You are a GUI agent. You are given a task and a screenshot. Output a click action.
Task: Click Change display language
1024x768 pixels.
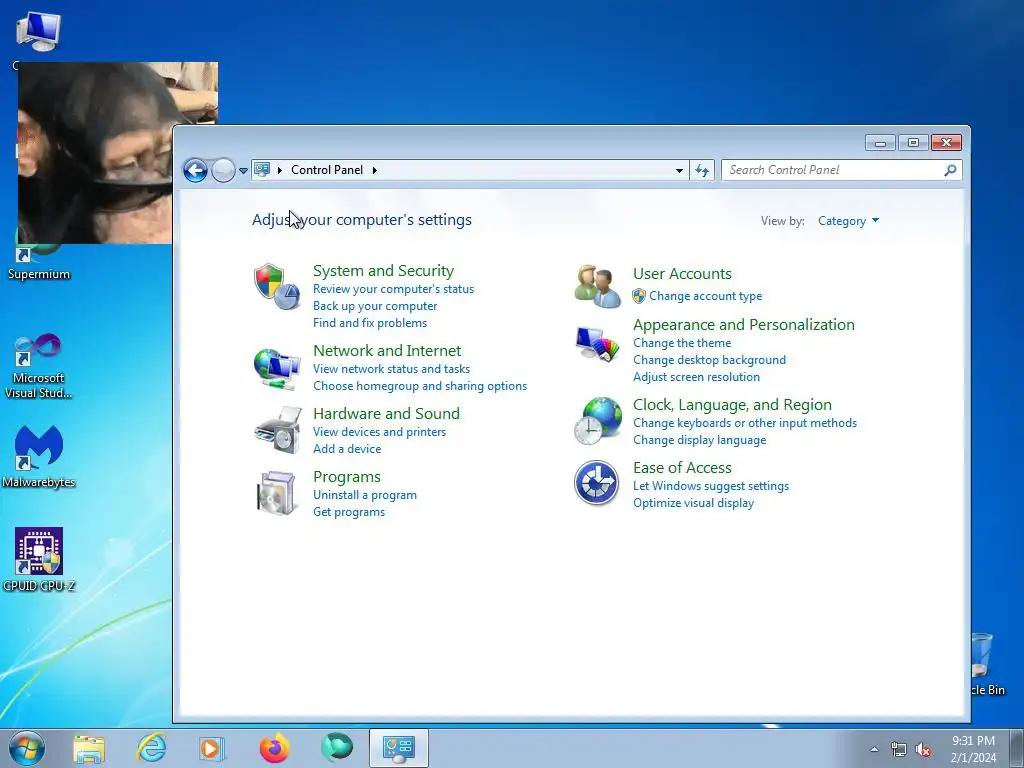coord(699,440)
